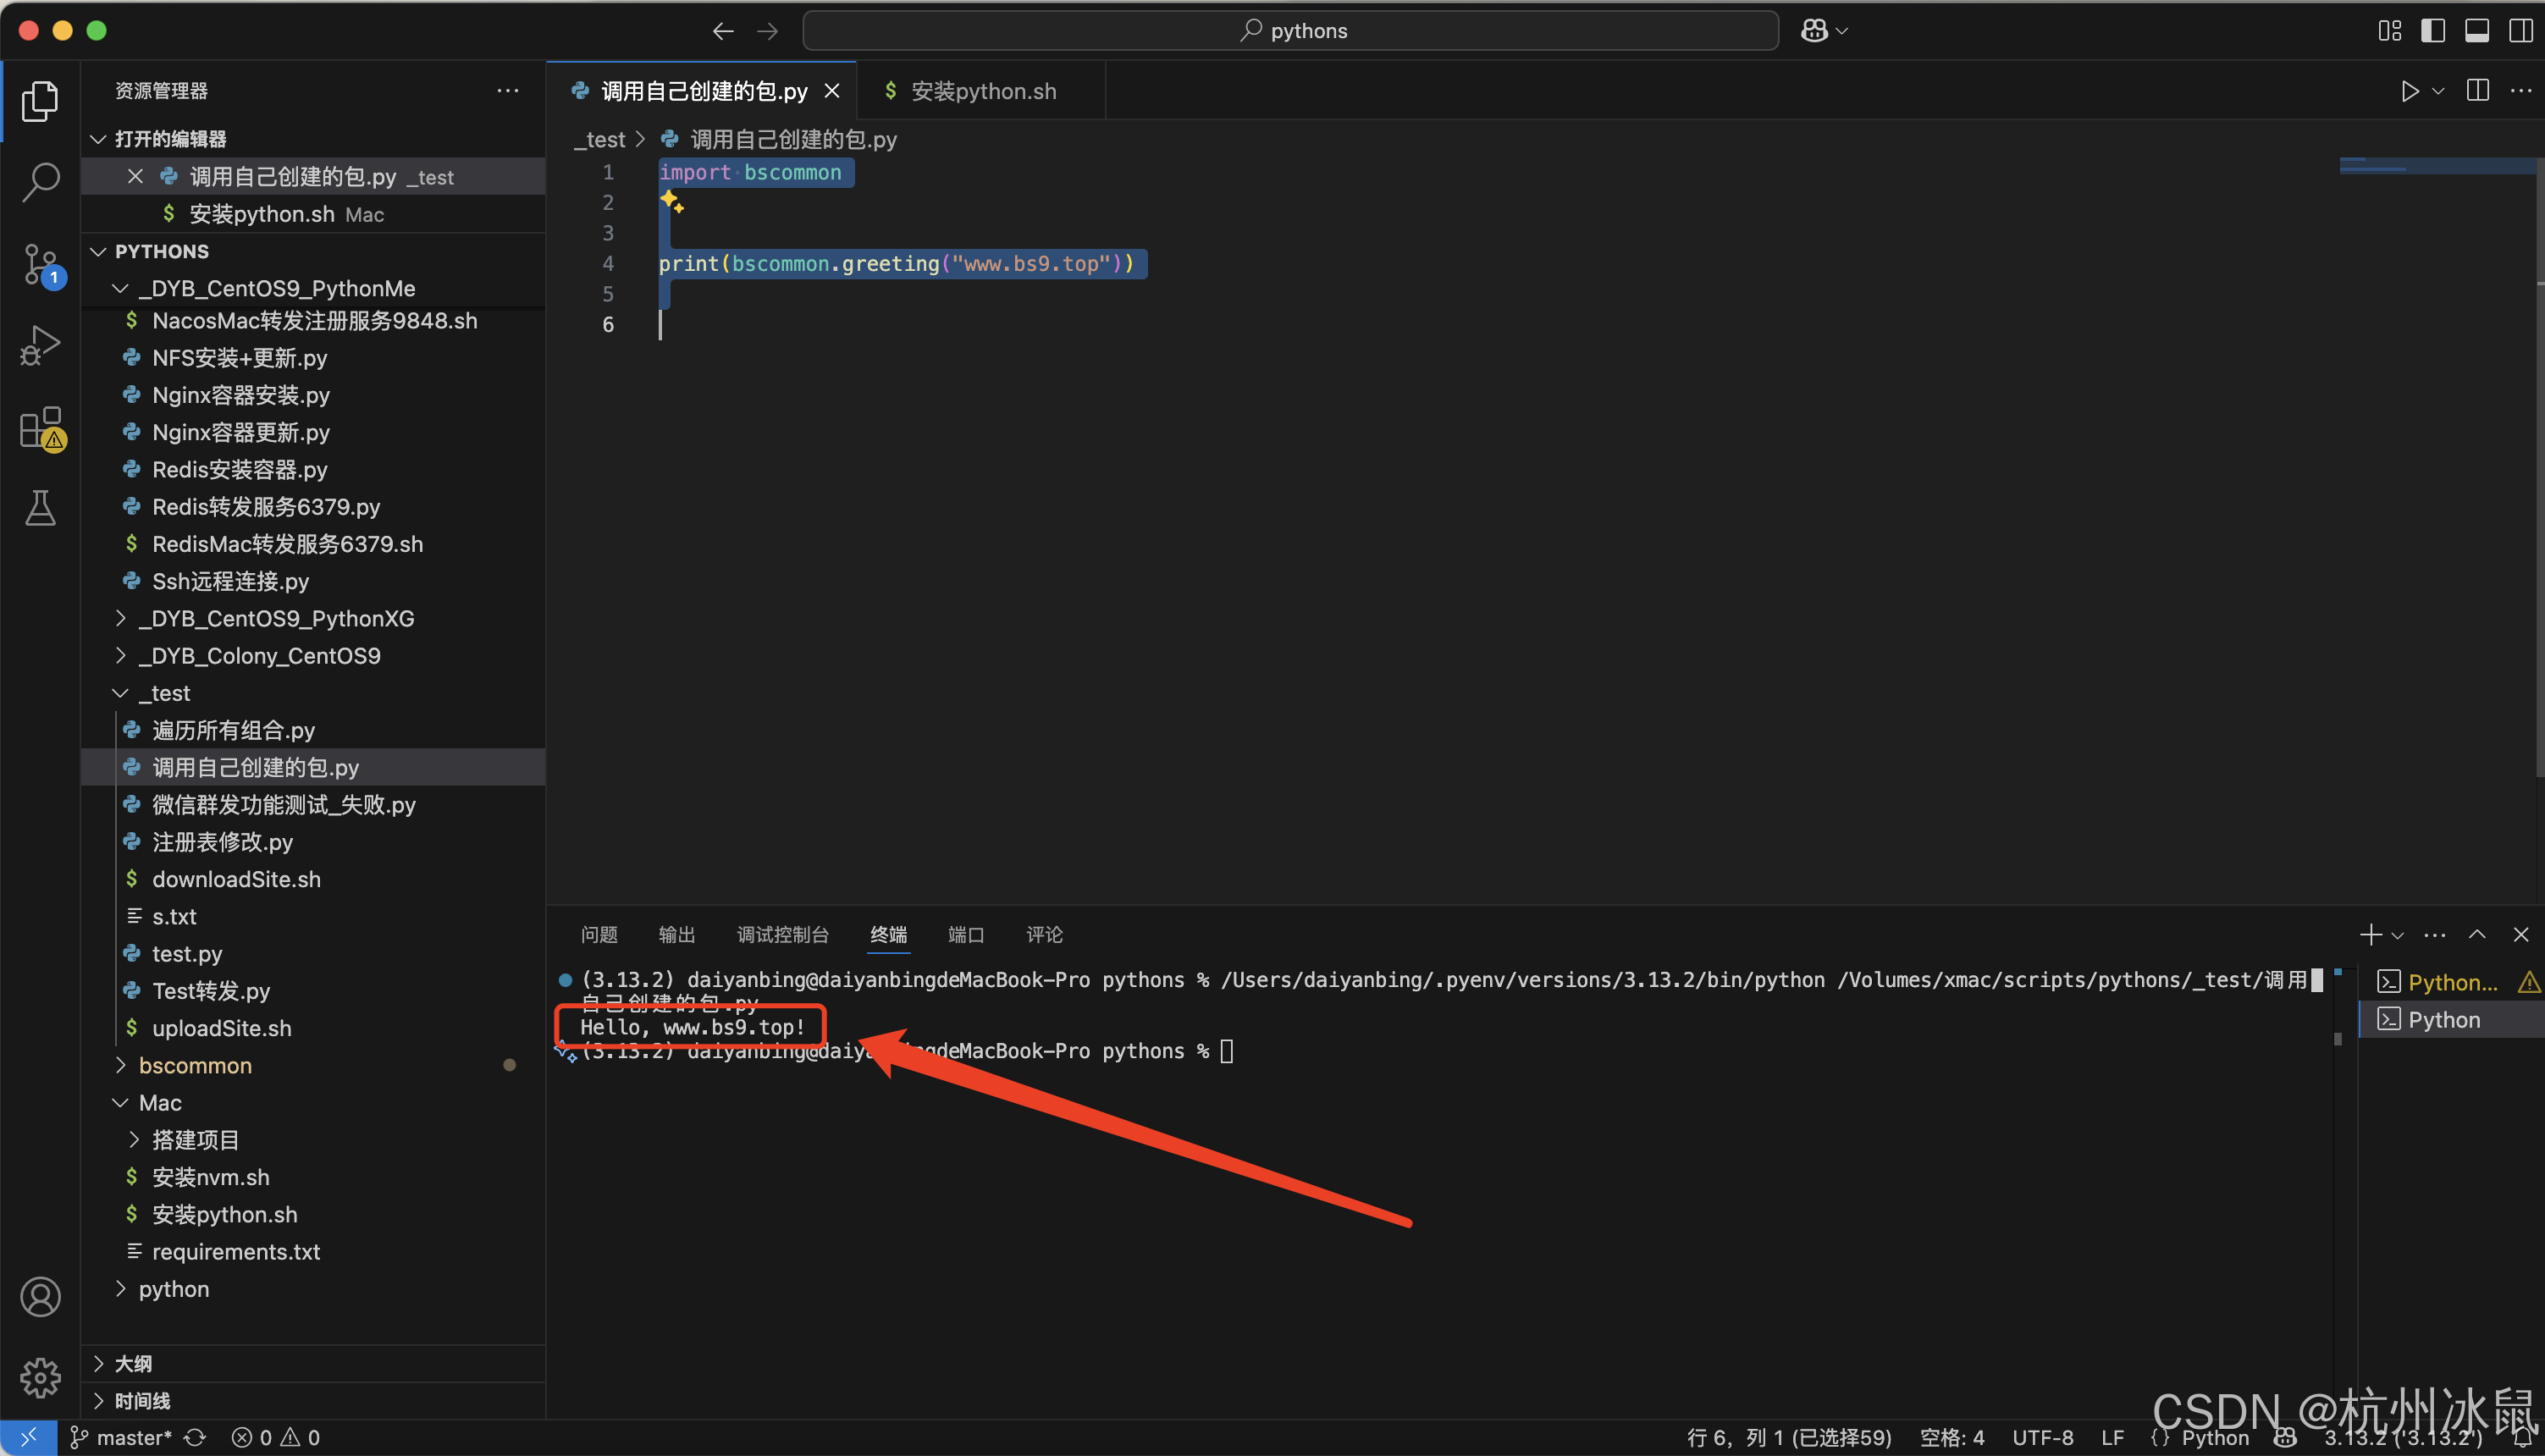Screen dimensions: 2545x1456
Task: Open the Search view in the Activity Bar
Action: coord(40,182)
